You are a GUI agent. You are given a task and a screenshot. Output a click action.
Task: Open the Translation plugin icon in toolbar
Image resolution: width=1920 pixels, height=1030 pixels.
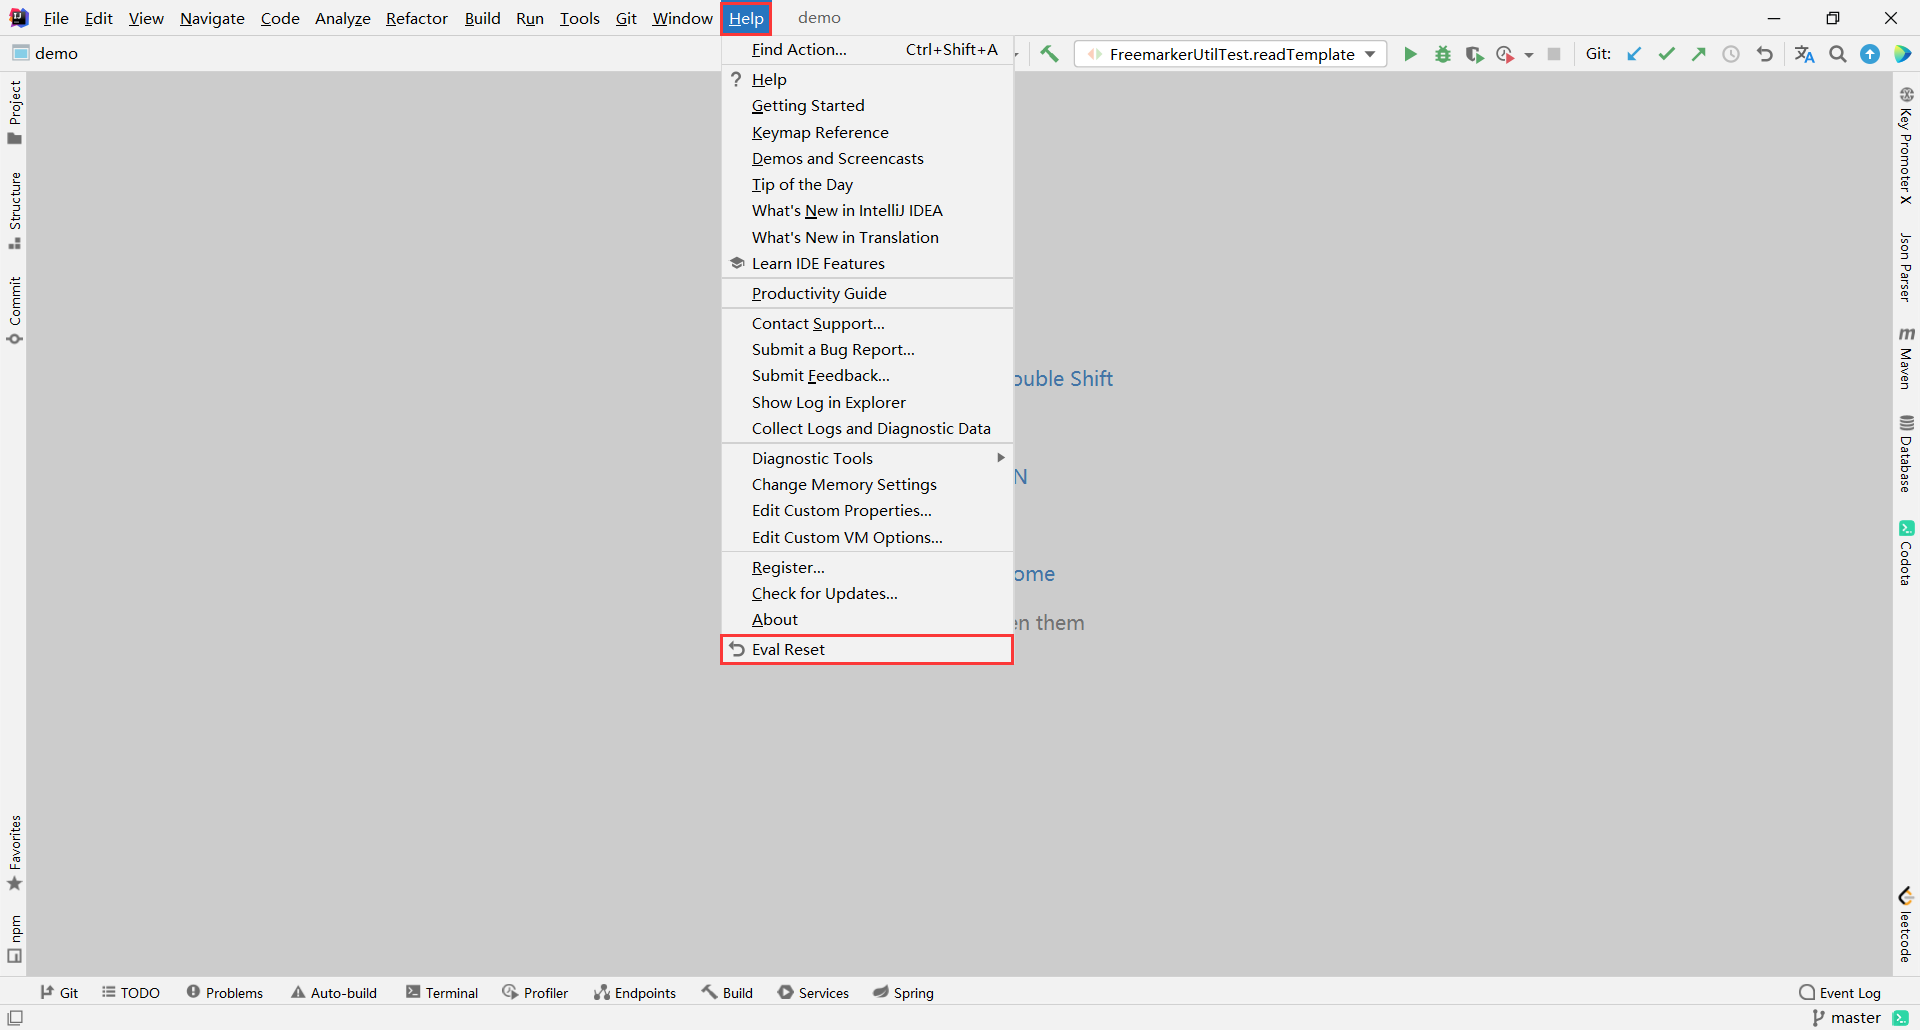pos(1804,54)
